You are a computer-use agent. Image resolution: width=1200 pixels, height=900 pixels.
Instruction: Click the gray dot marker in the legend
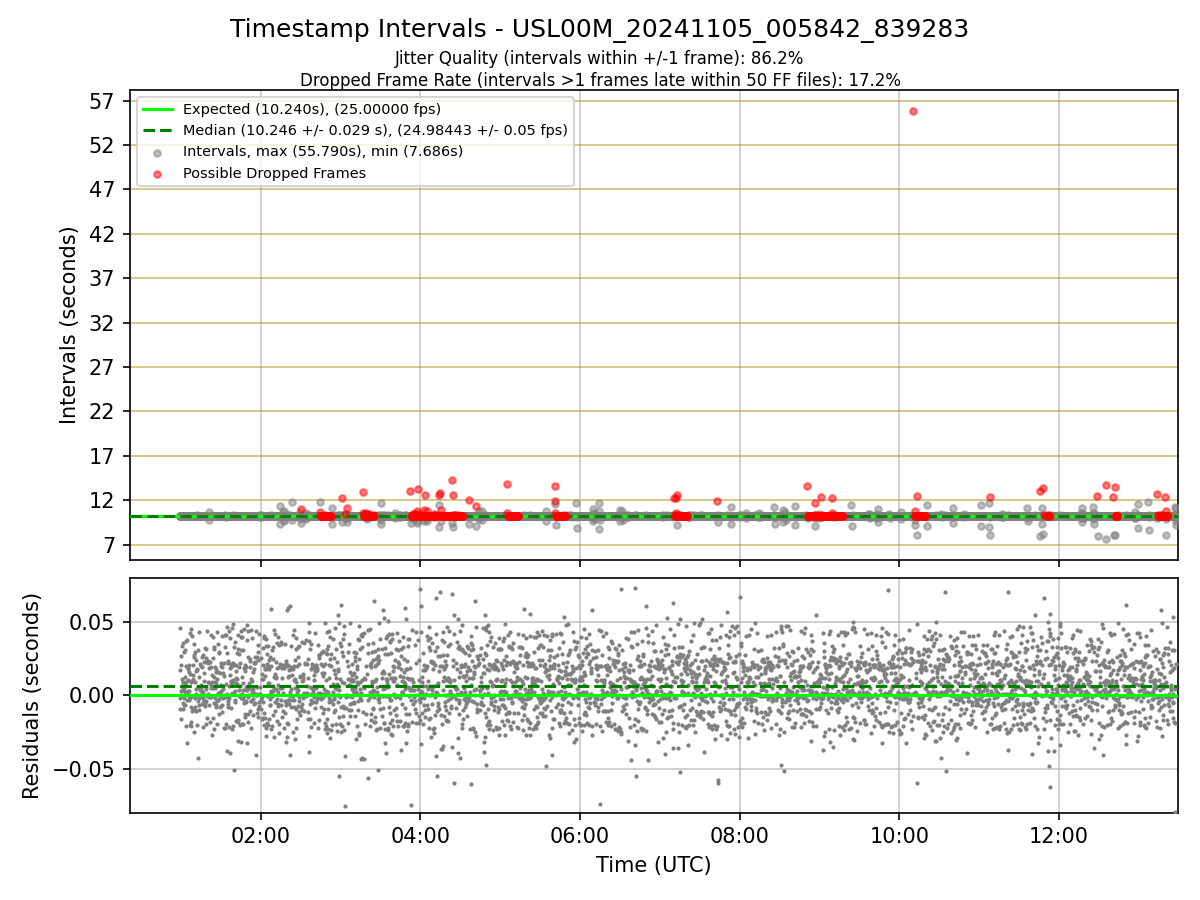click(158, 152)
